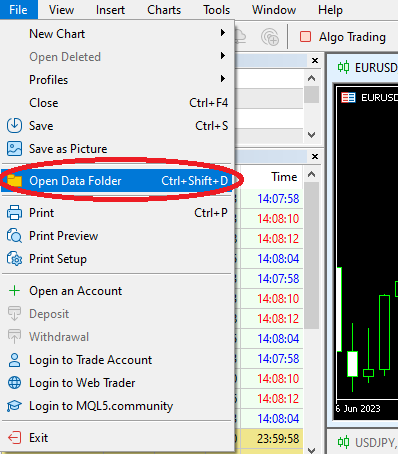Viewport: 398px width, 454px height.
Task: Open the Window menu
Action: click(x=274, y=10)
